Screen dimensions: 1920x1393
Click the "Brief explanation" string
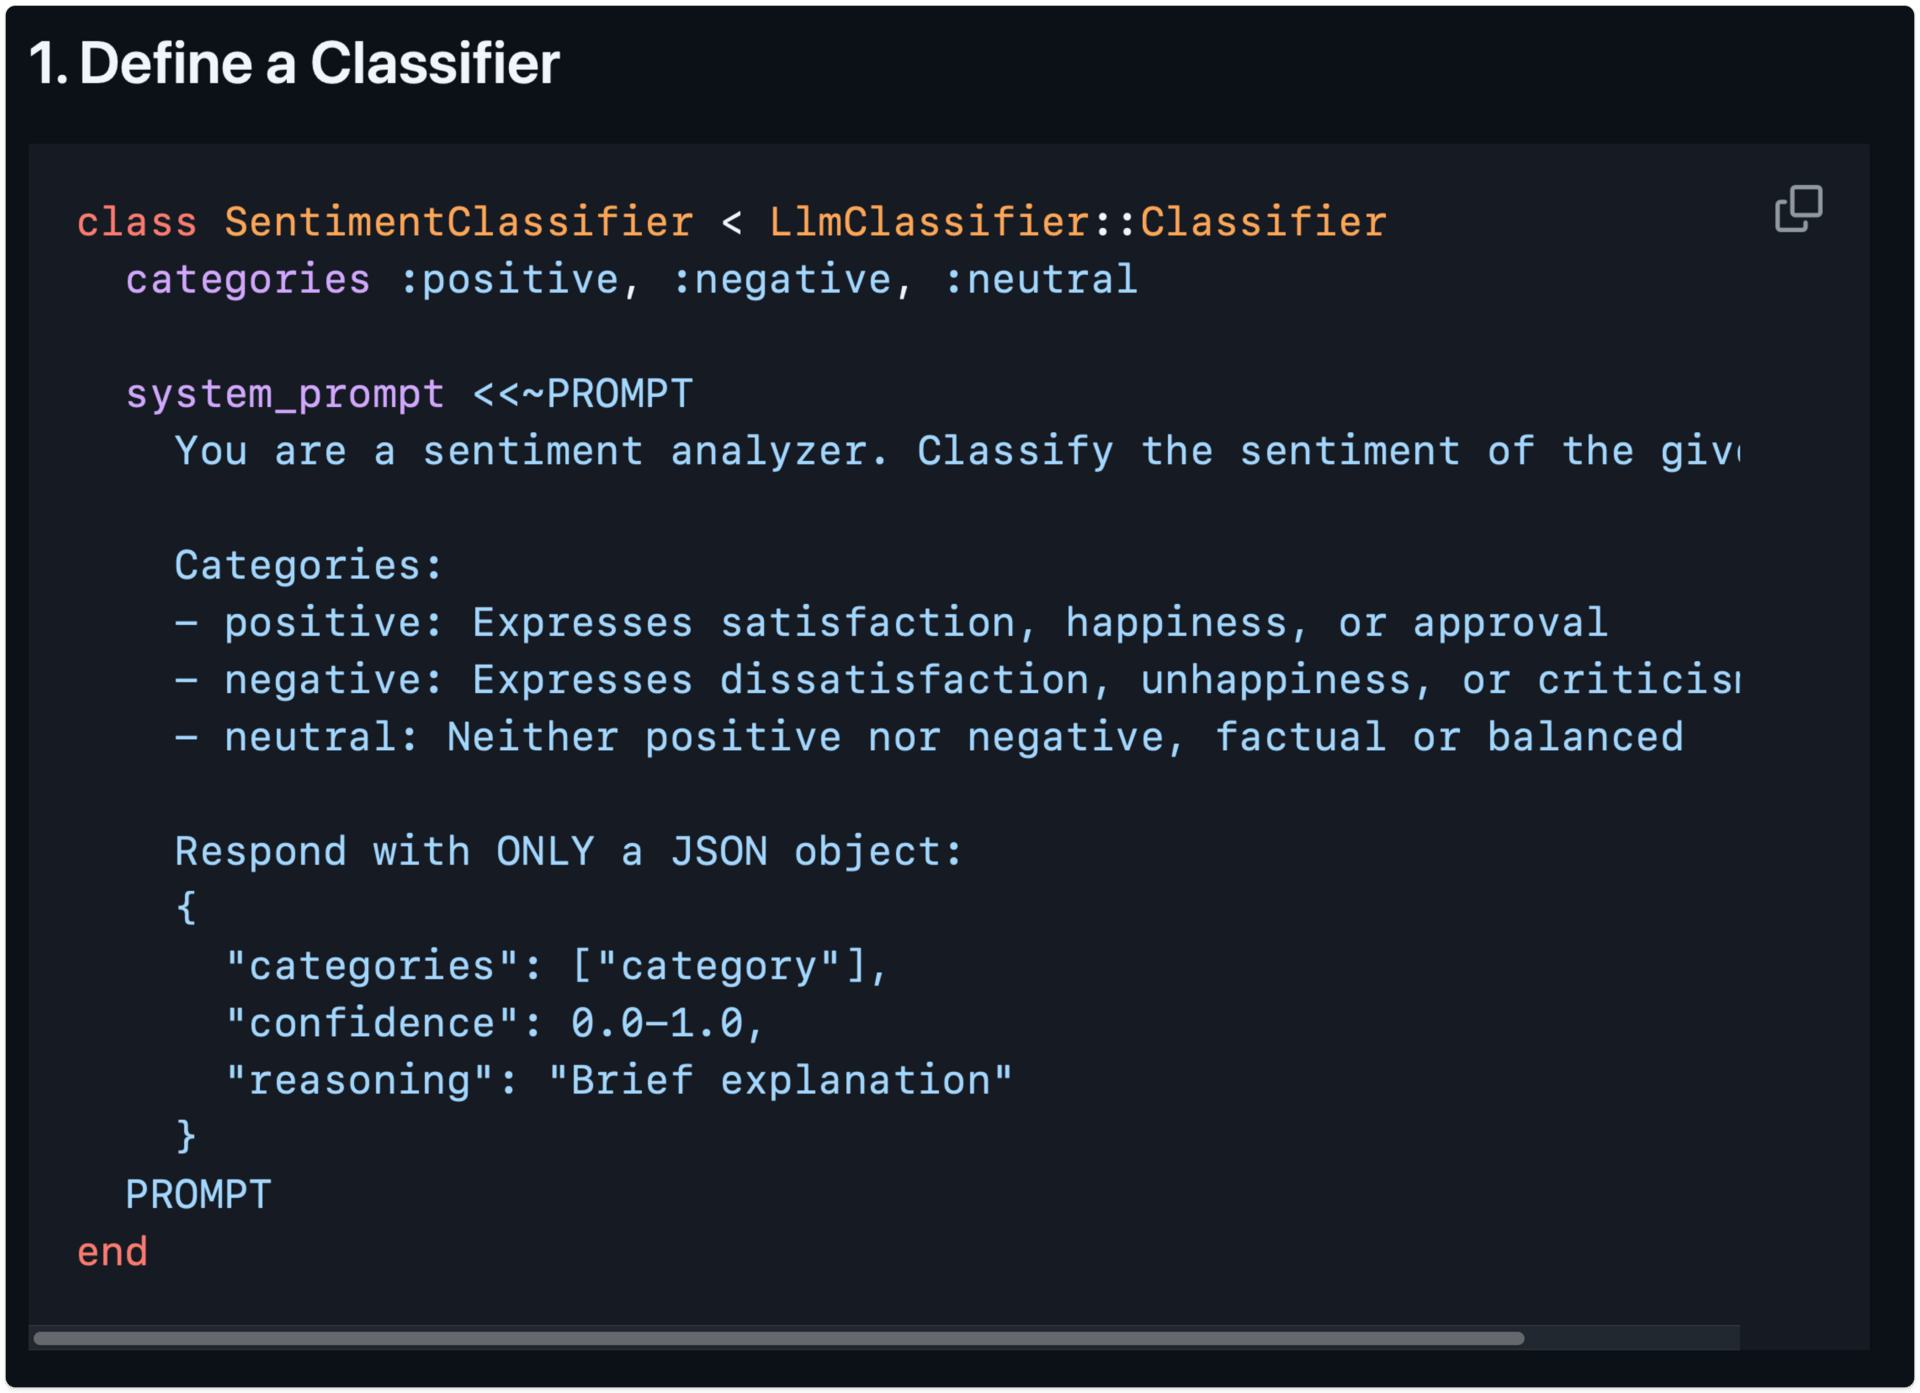[780, 1081]
